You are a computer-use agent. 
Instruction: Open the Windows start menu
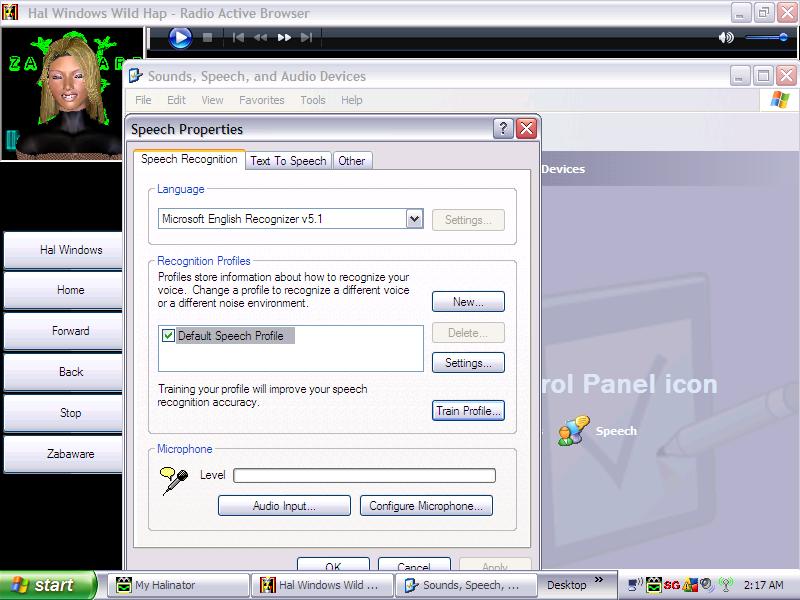tap(47, 585)
